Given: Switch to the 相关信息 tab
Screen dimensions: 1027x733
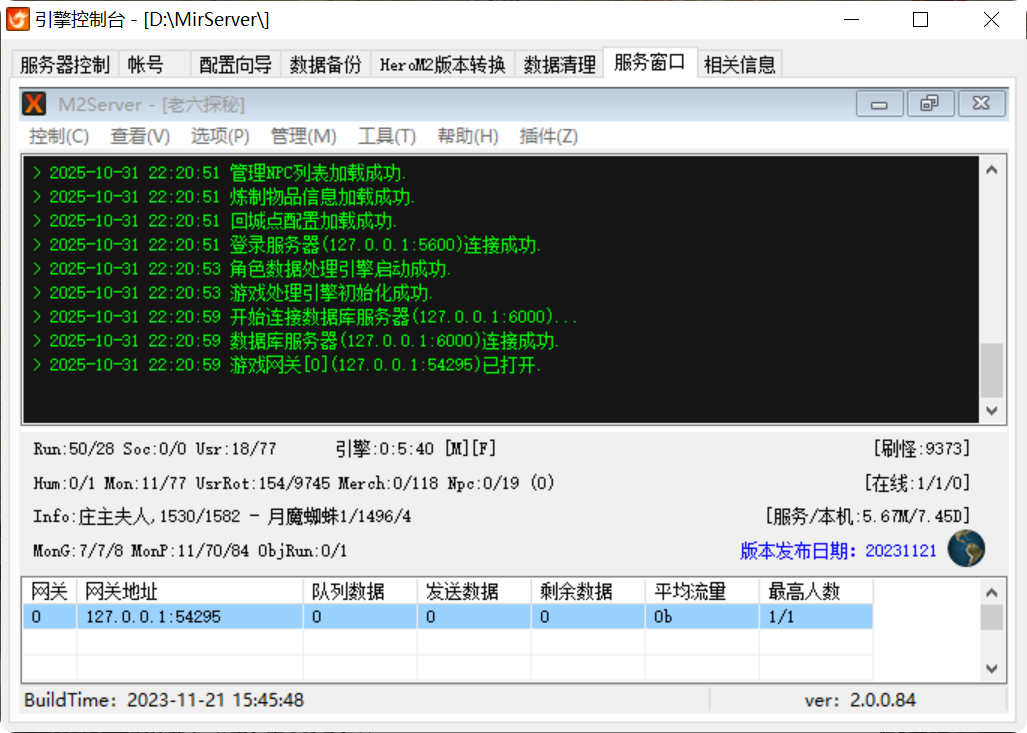Looking at the screenshot, I should point(742,63).
